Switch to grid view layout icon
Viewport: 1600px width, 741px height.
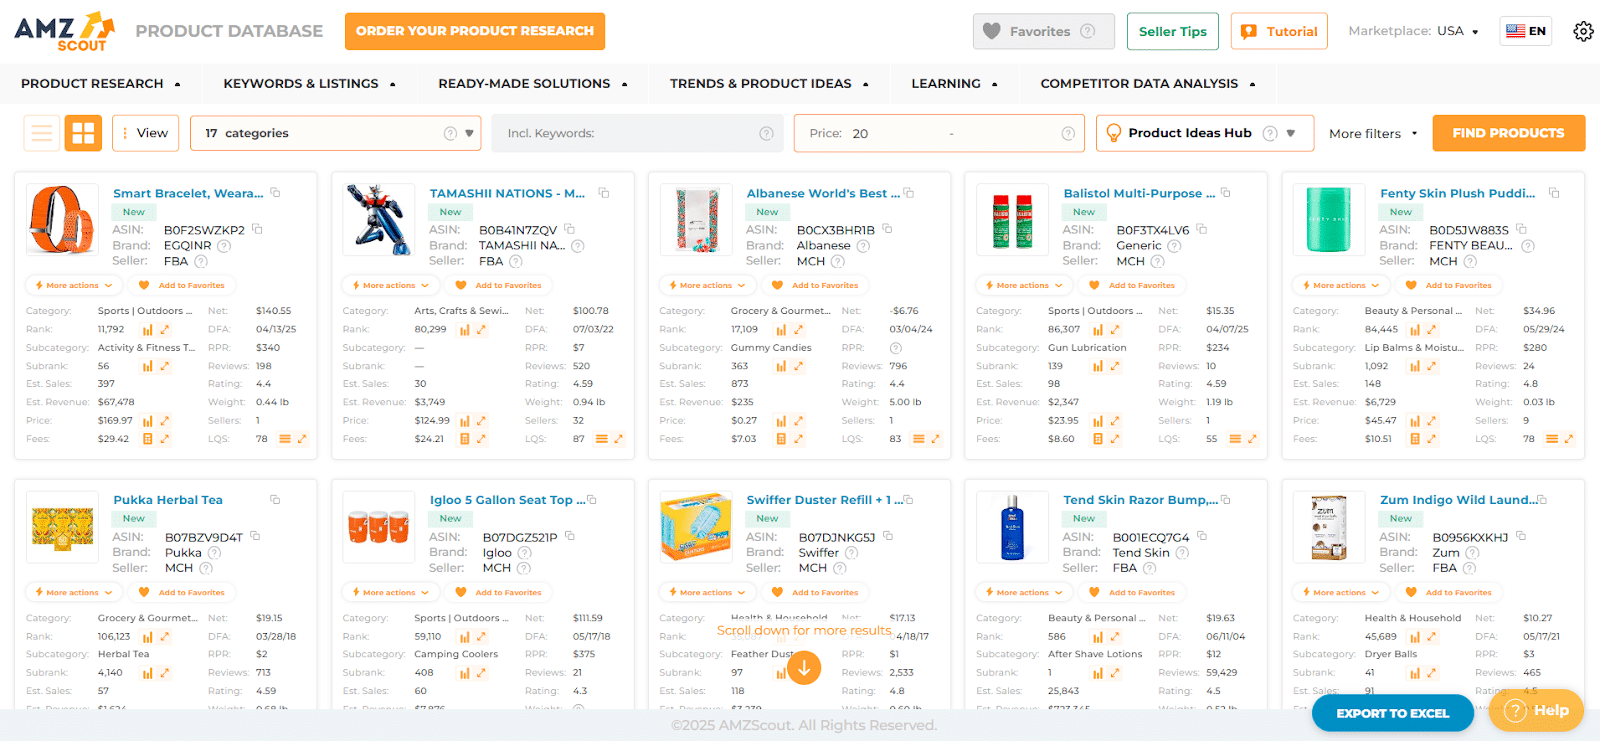(x=83, y=133)
